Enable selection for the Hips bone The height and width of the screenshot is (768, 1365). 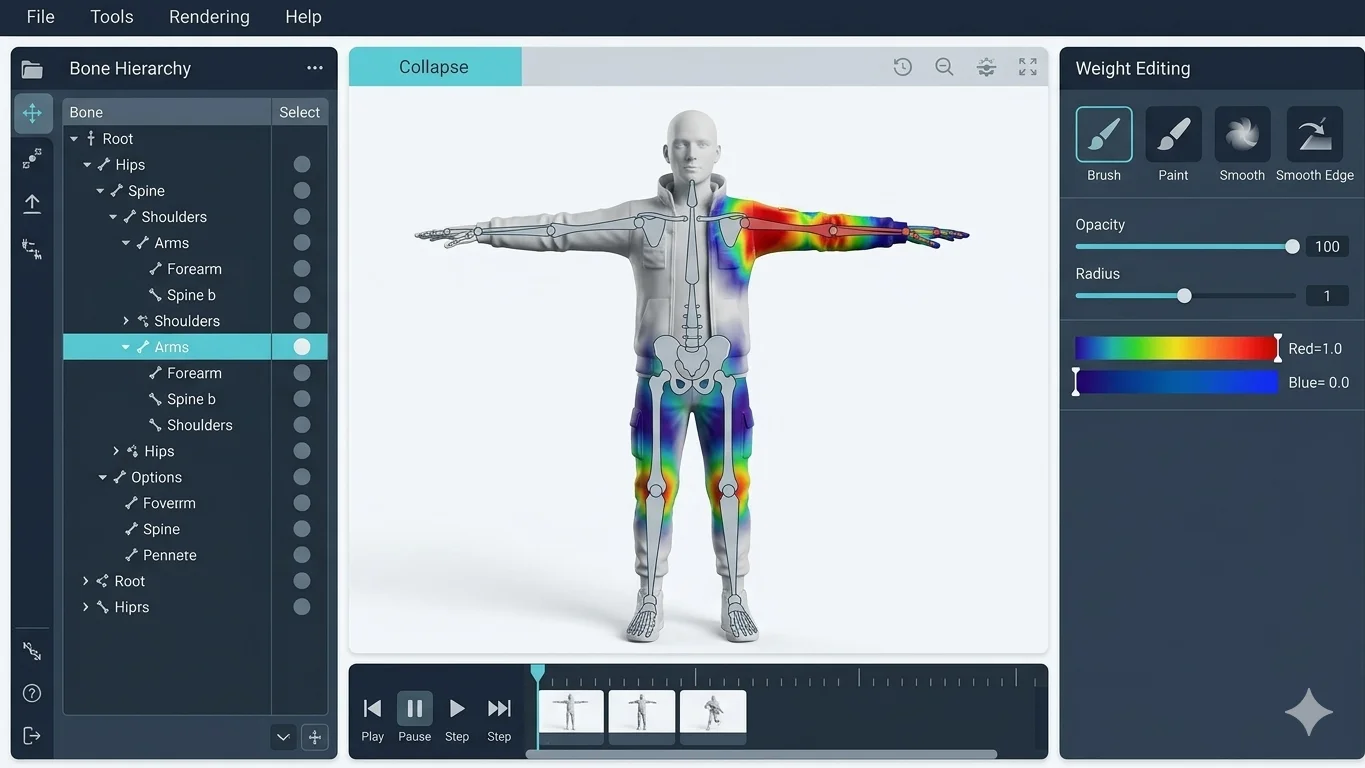click(x=301, y=164)
